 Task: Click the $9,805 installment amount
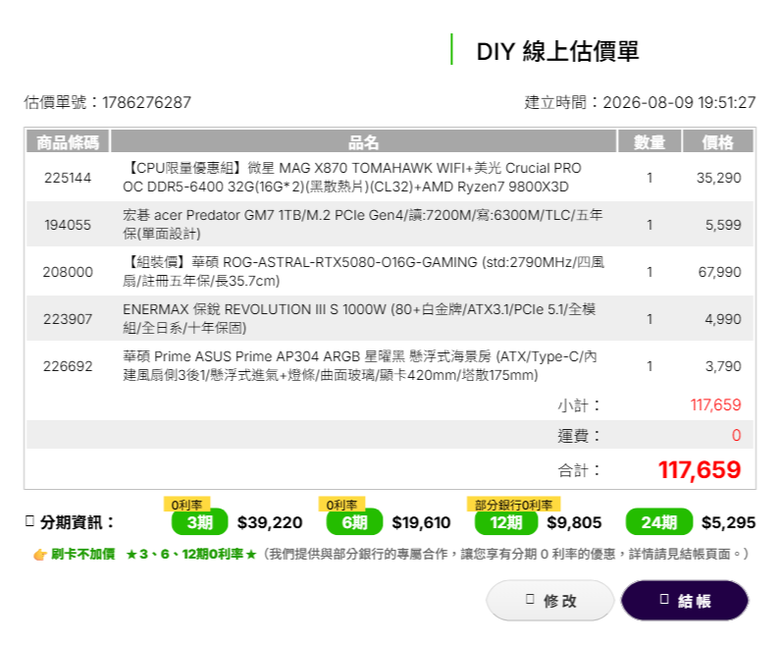point(574,522)
